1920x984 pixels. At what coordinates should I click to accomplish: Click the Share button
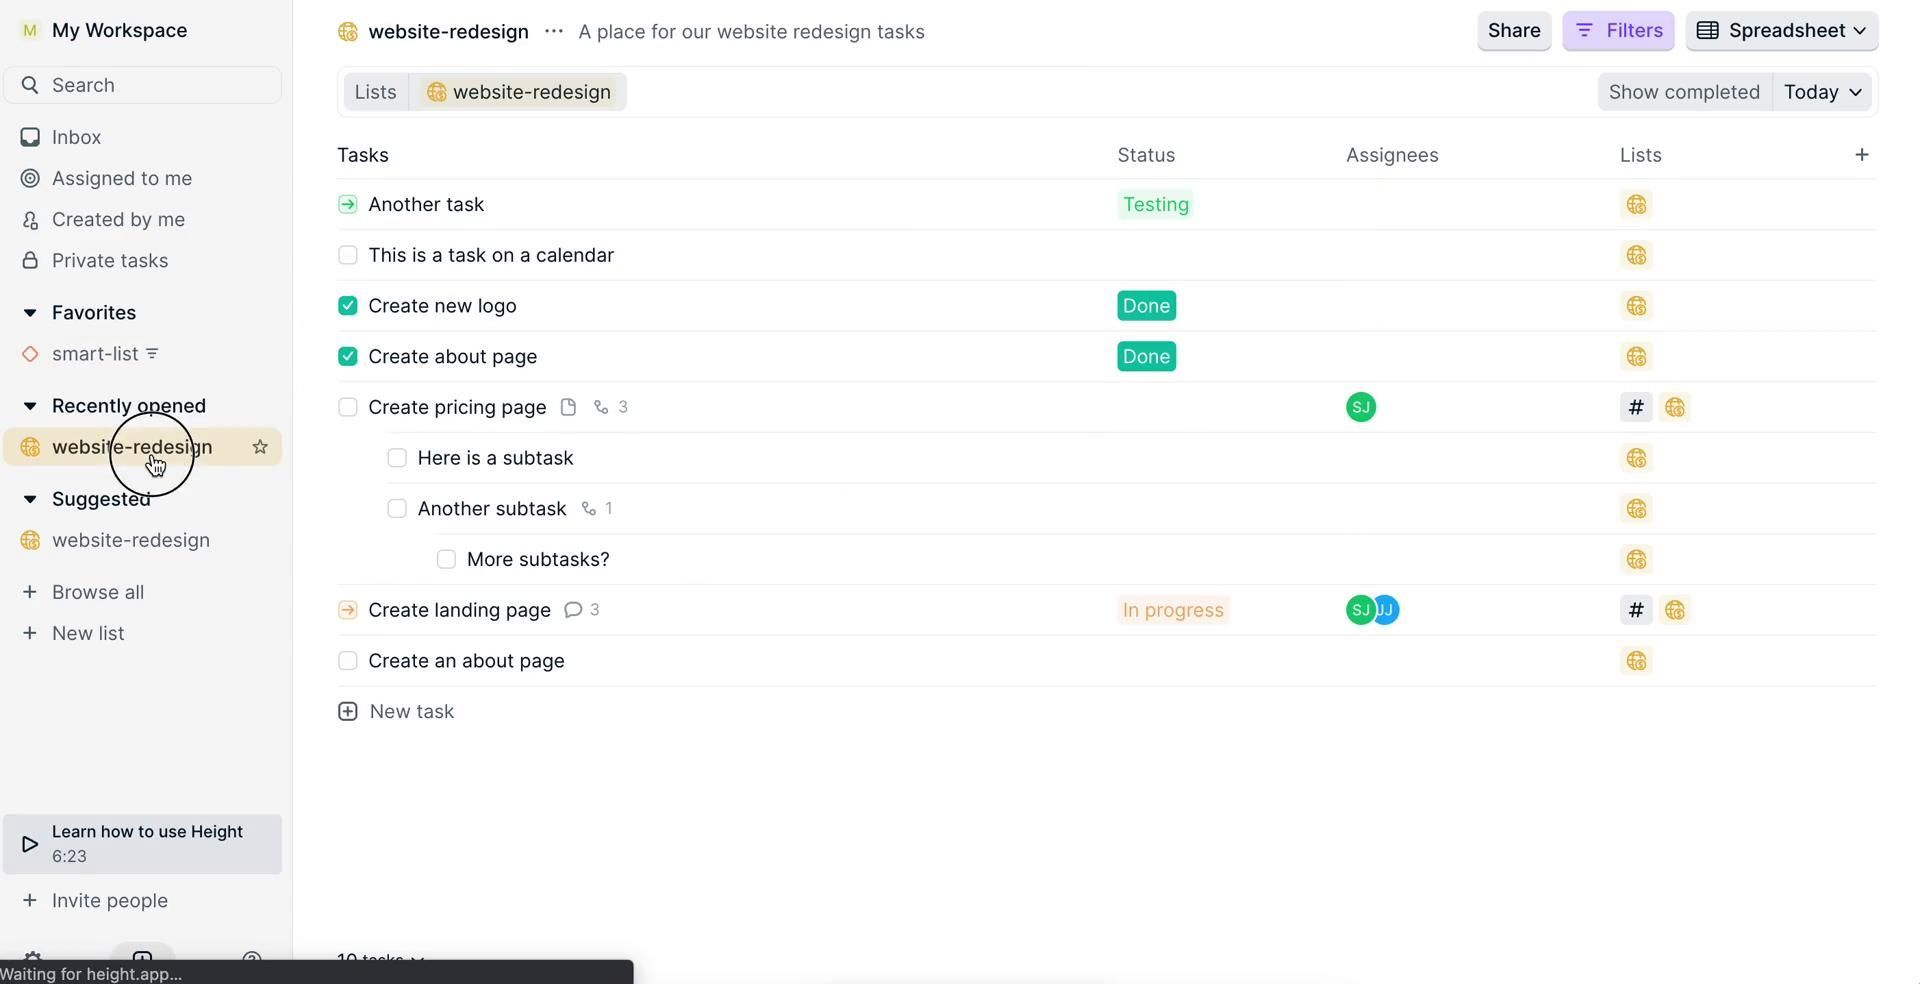click(x=1513, y=31)
